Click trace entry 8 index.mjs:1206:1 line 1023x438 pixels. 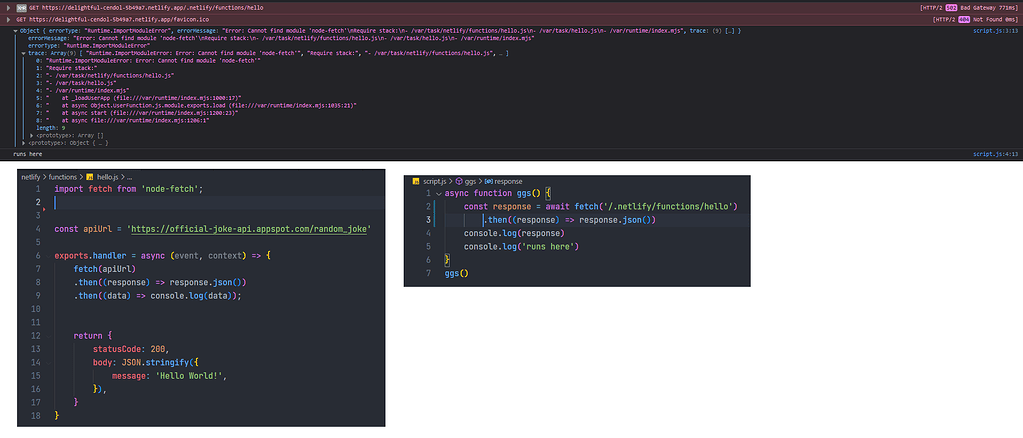coord(123,120)
